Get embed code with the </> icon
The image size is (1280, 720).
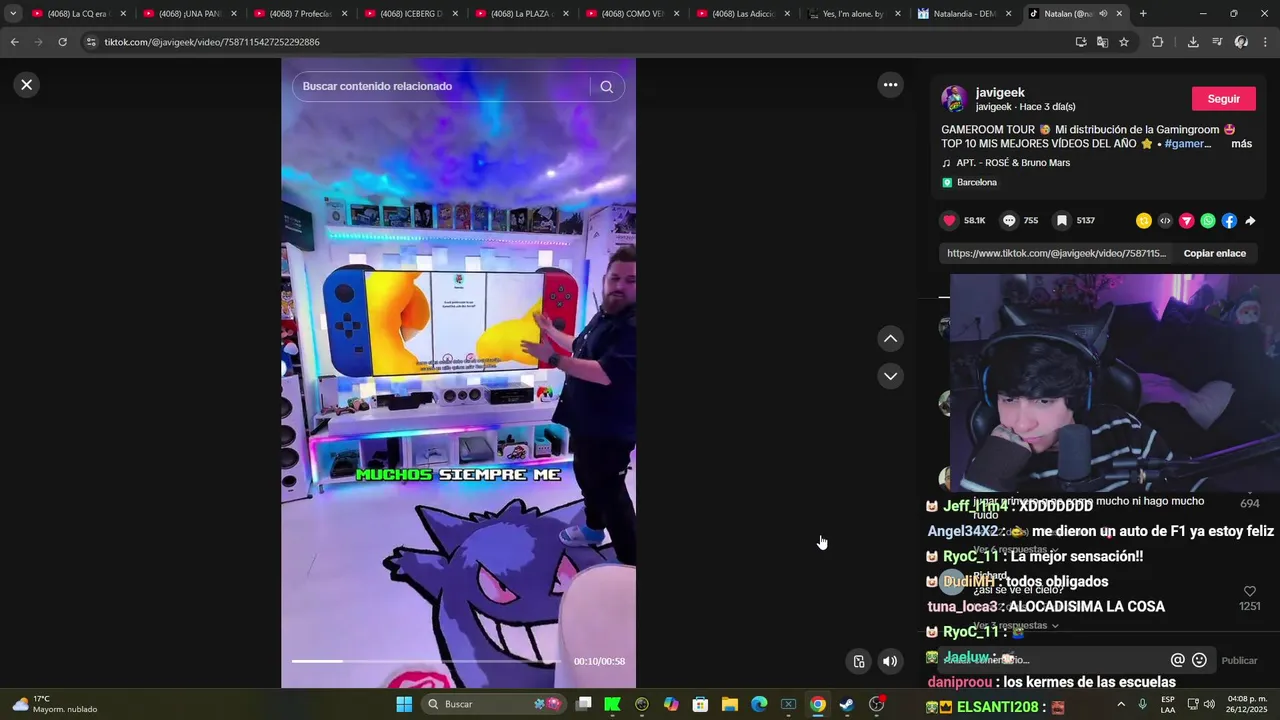(x=1165, y=221)
